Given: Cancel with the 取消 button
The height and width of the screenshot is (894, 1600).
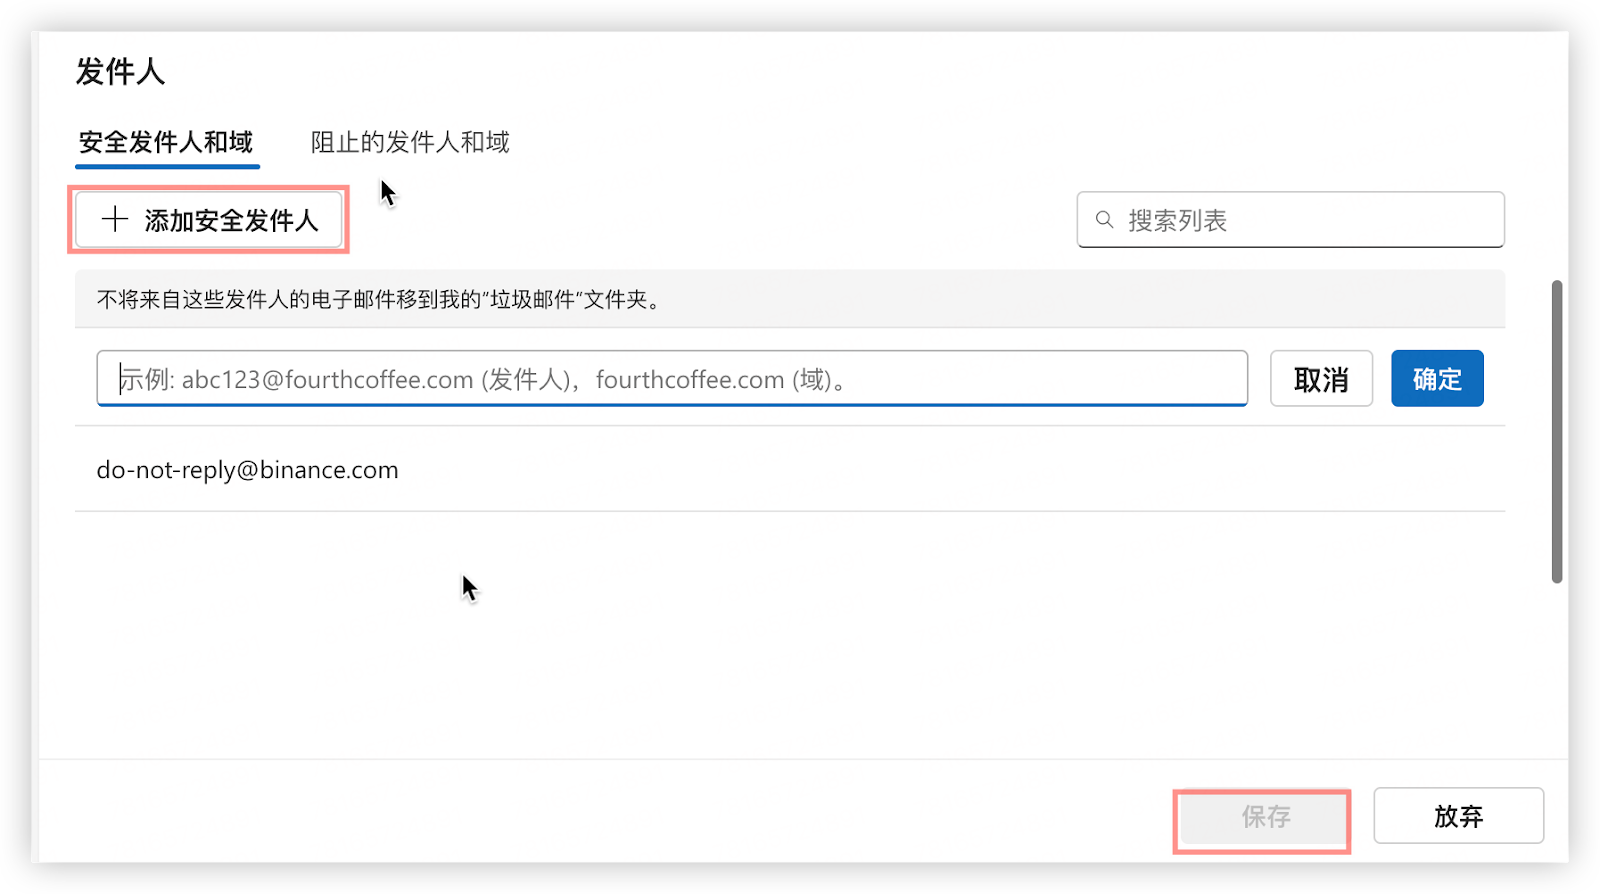Looking at the screenshot, I should pos(1321,379).
